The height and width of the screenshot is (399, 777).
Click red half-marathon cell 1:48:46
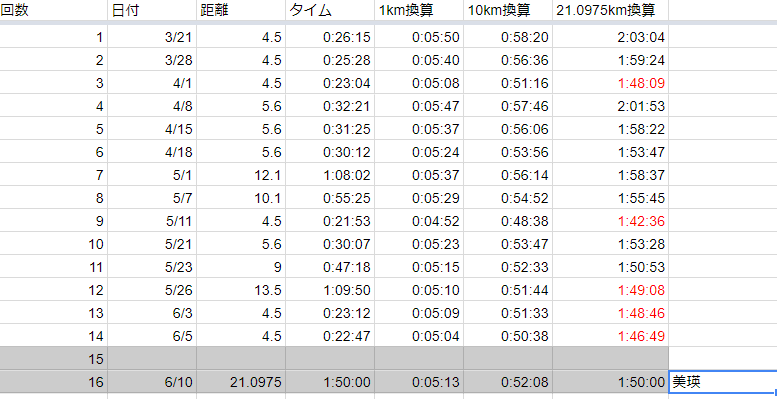point(610,313)
